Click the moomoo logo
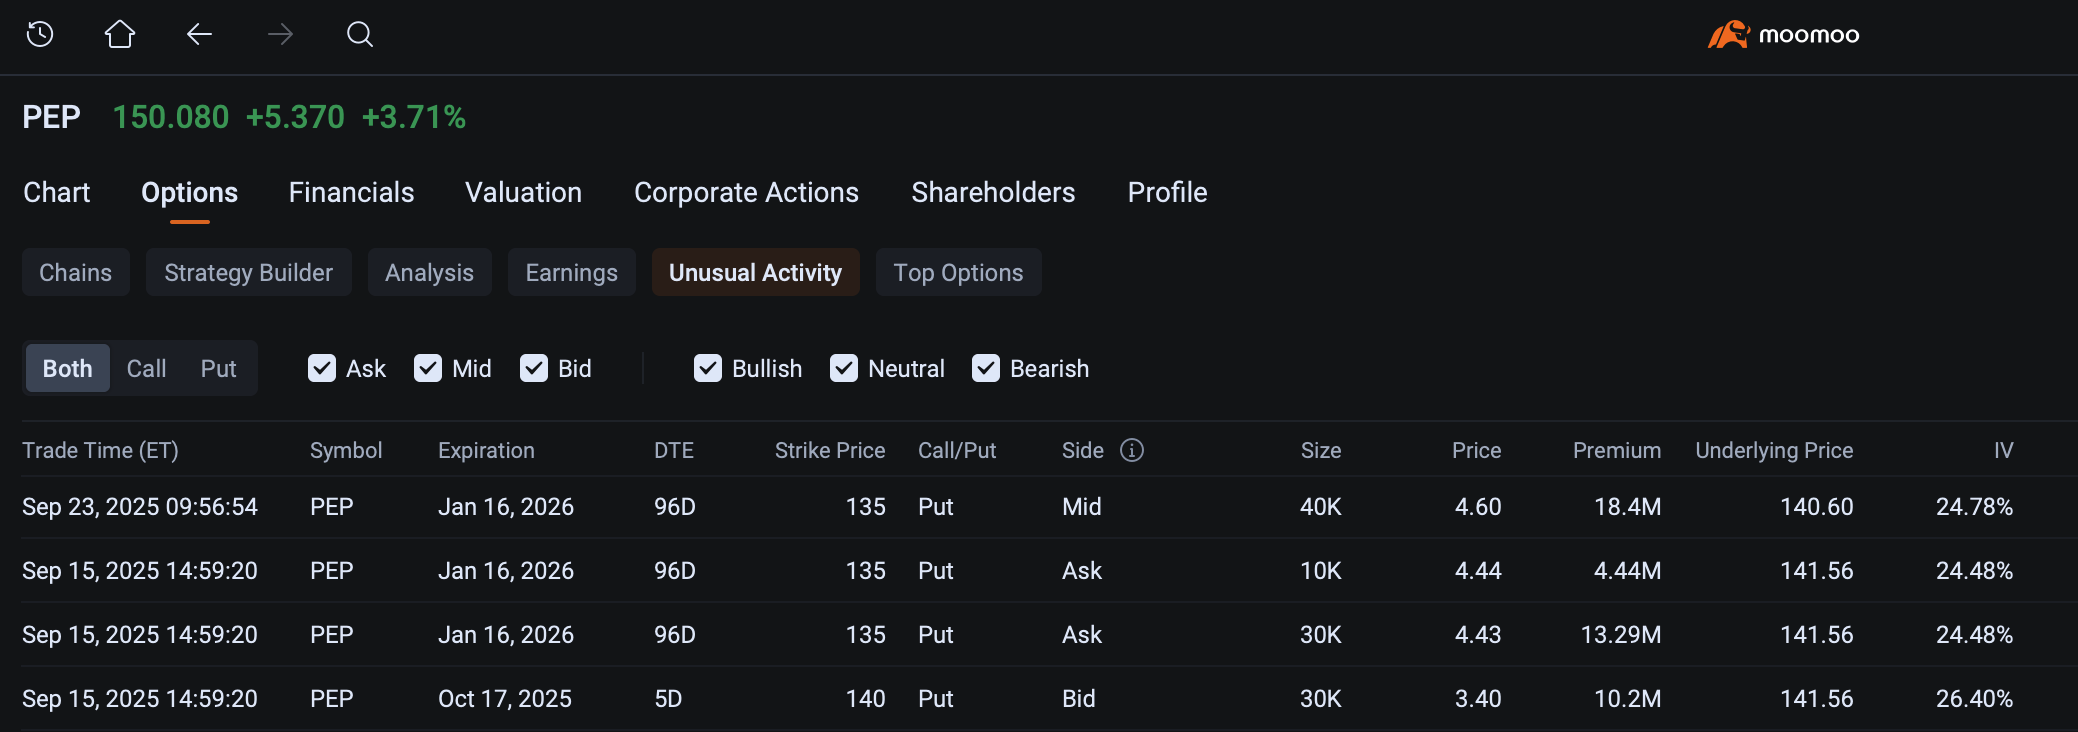 pyautogui.click(x=1783, y=35)
